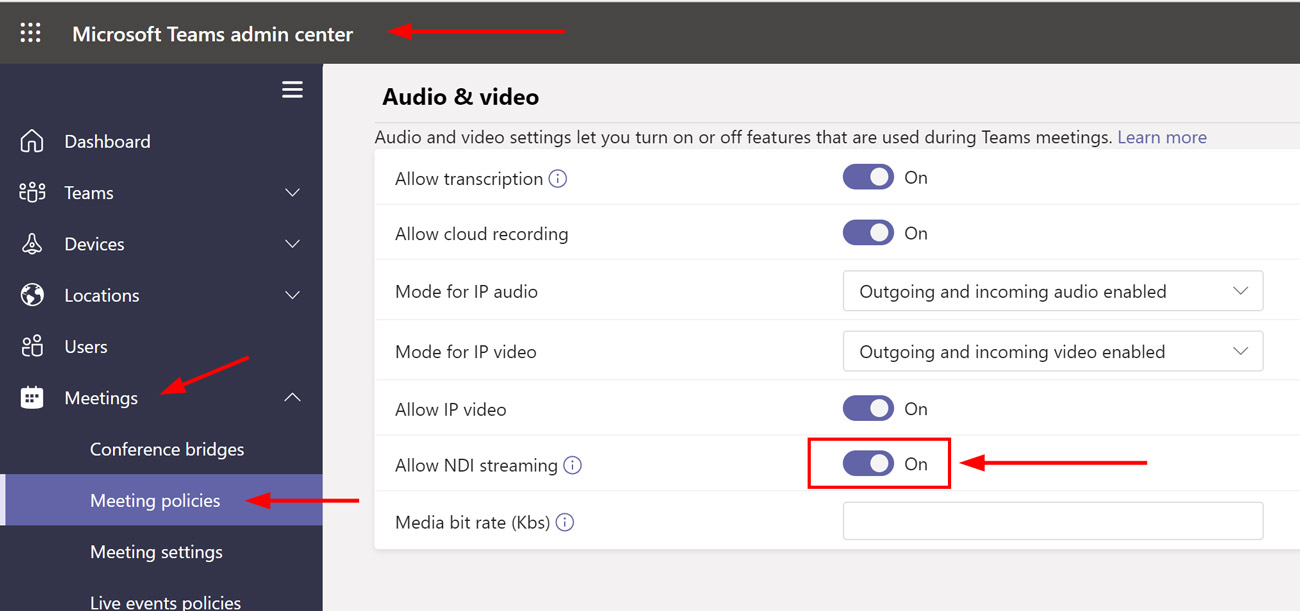Open Mode for IP audio dropdown
Image resolution: width=1300 pixels, height=611 pixels.
click(1053, 291)
